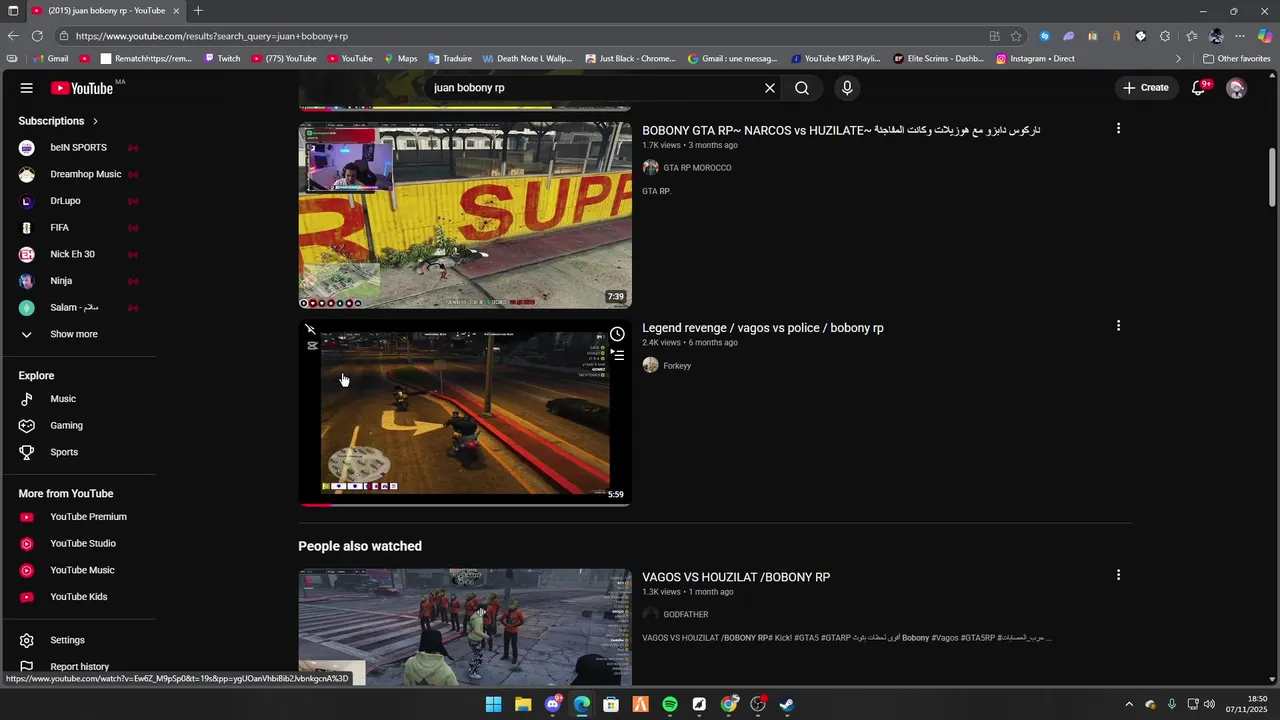Open the GTA RP MOROCCO channel
The image size is (1280, 720).
[x=697, y=168]
